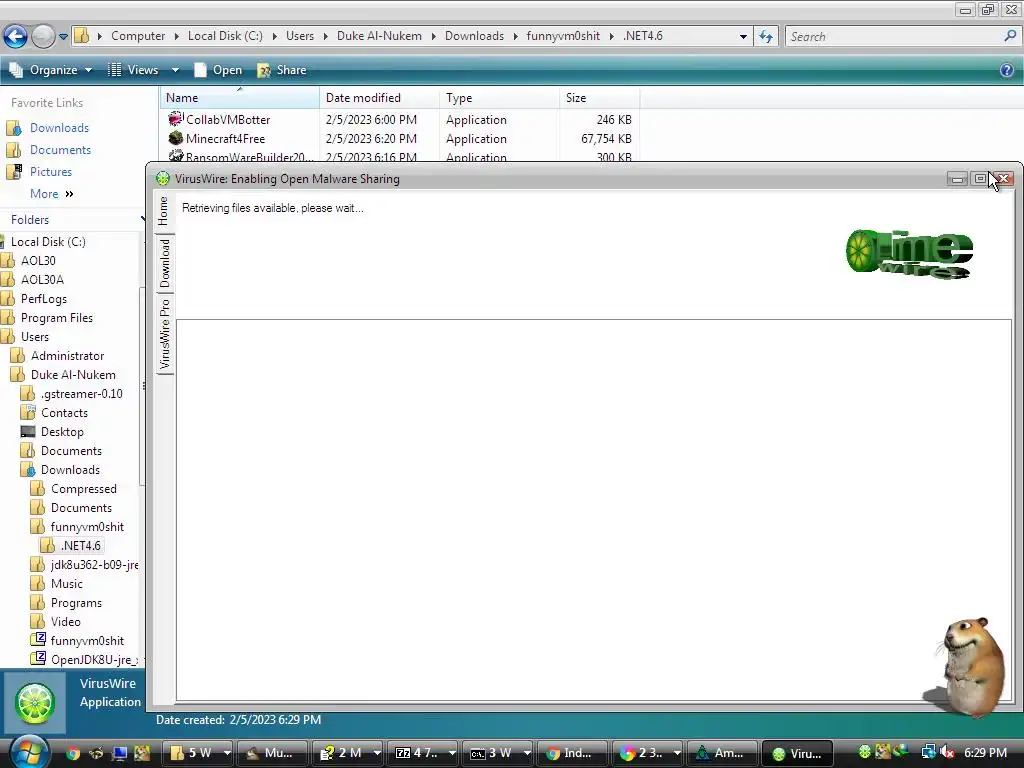Show more favorite links
The width and height of the screenshot is (1024, 768).
pyautogui.click(x=52, y=194)
